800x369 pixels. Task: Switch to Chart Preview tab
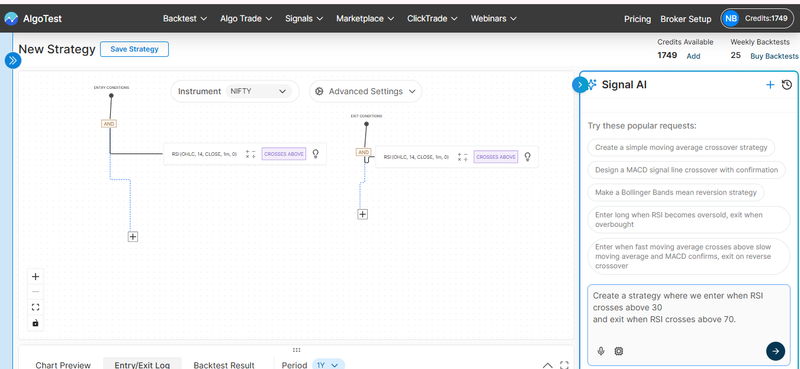pos(63,365)
